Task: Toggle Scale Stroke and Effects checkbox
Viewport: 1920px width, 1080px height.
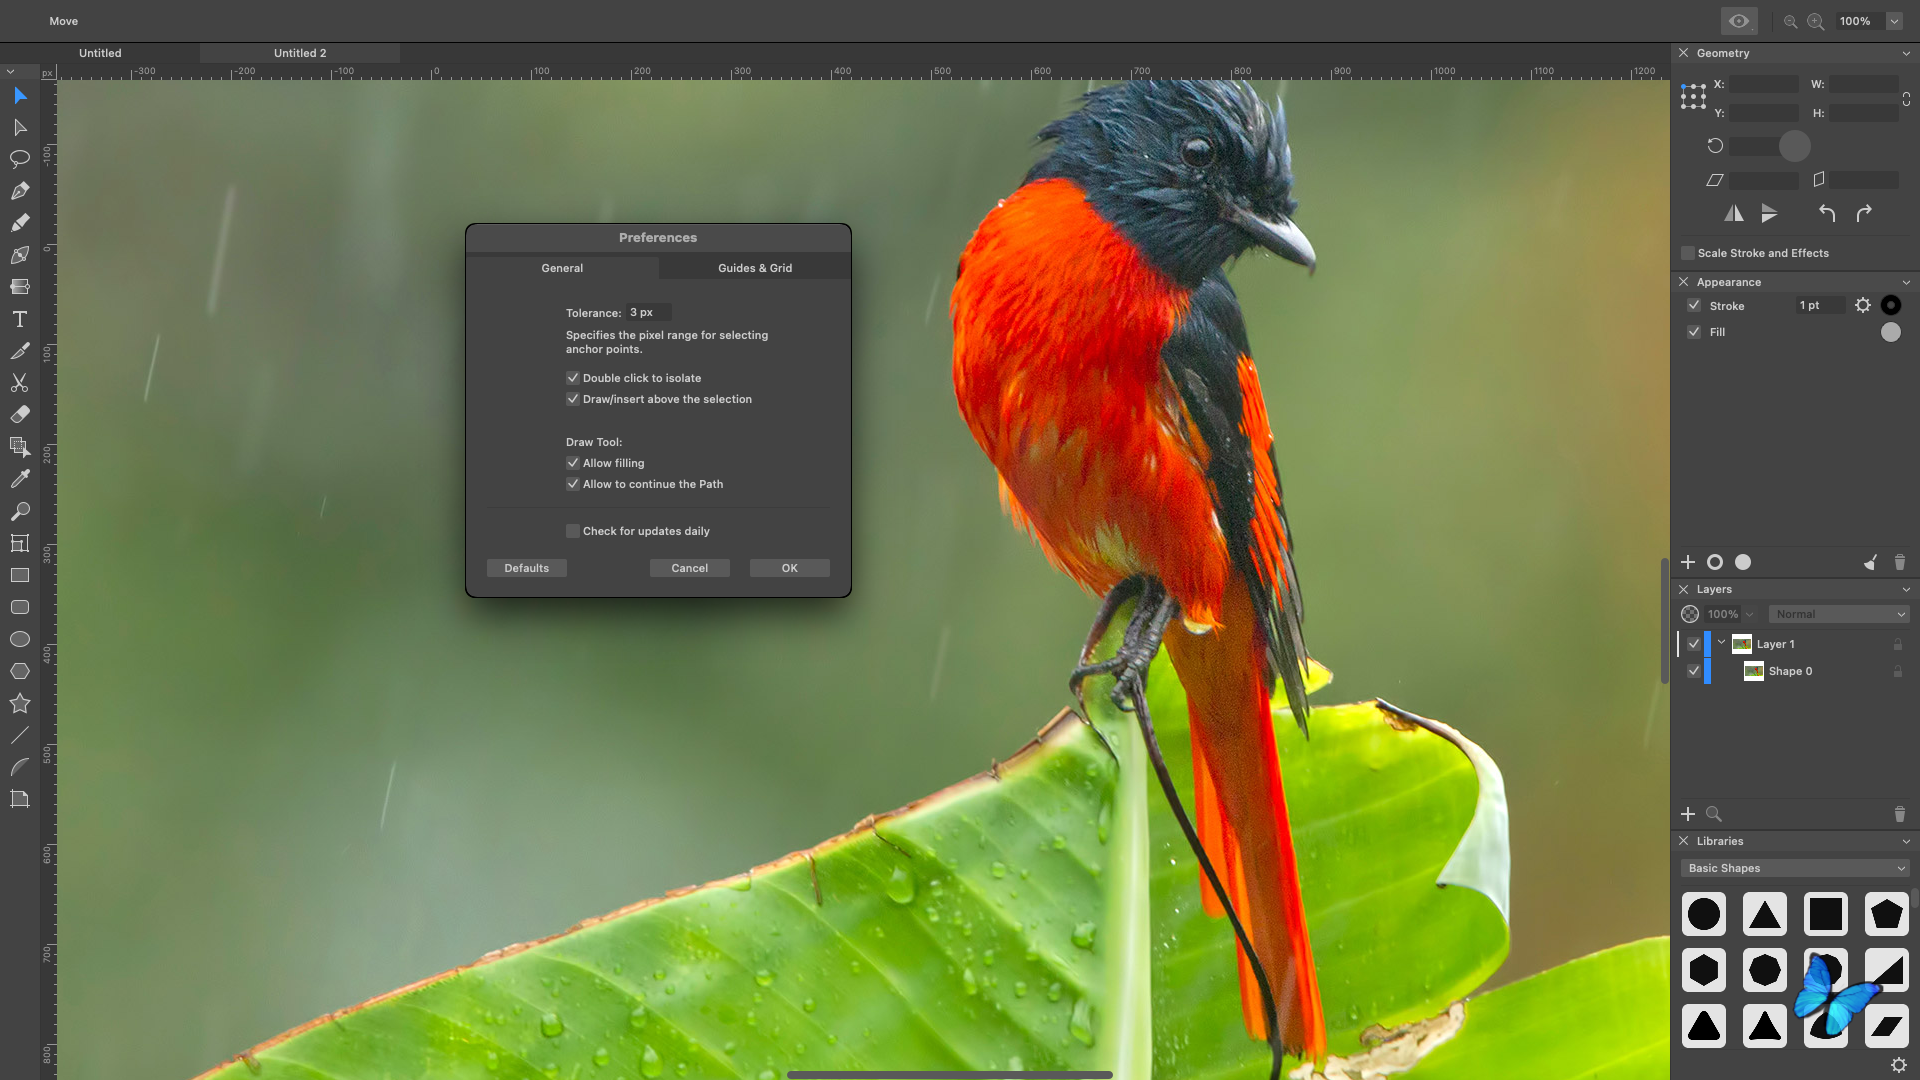Action: (1688, 253)
